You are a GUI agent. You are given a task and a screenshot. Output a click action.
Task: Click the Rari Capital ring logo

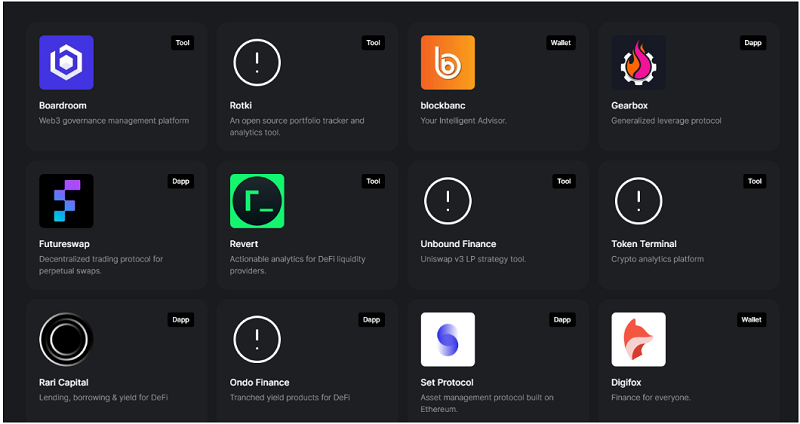click(66, 340)
